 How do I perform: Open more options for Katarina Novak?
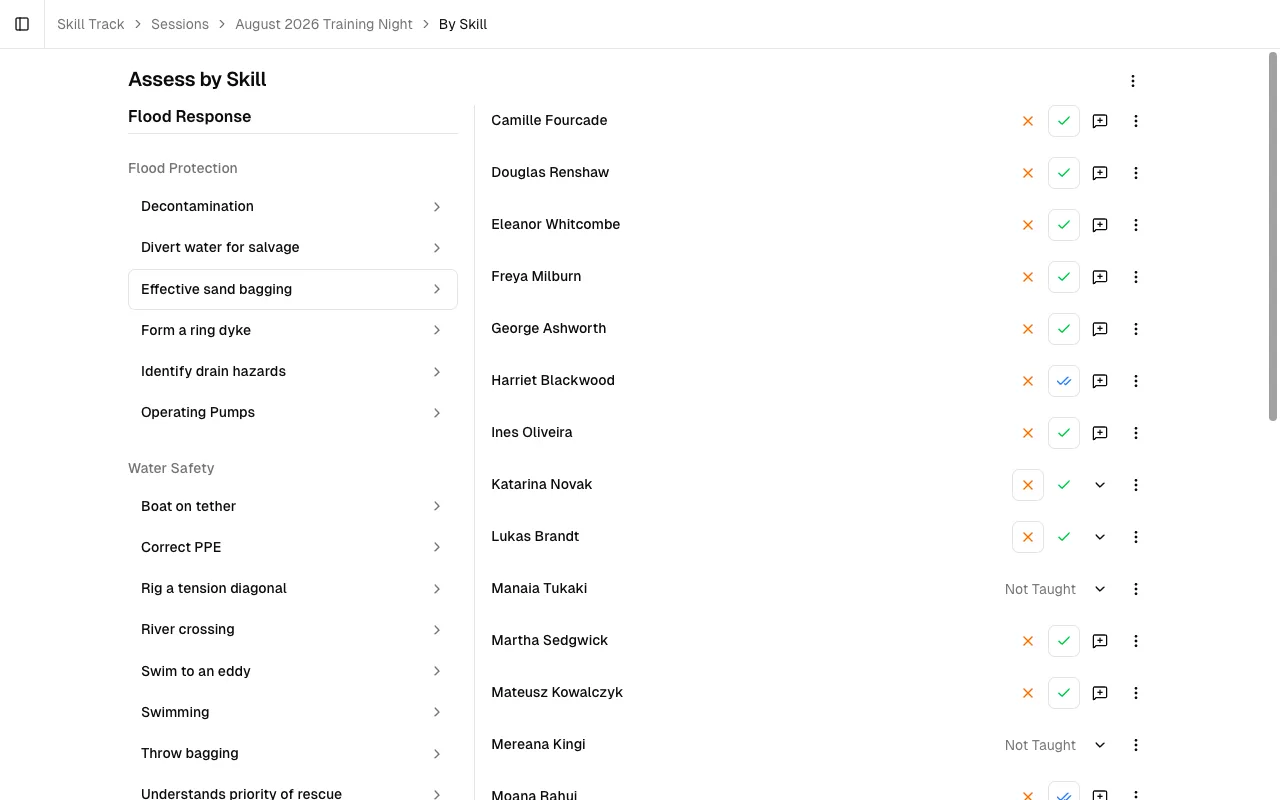(1136, 485)
